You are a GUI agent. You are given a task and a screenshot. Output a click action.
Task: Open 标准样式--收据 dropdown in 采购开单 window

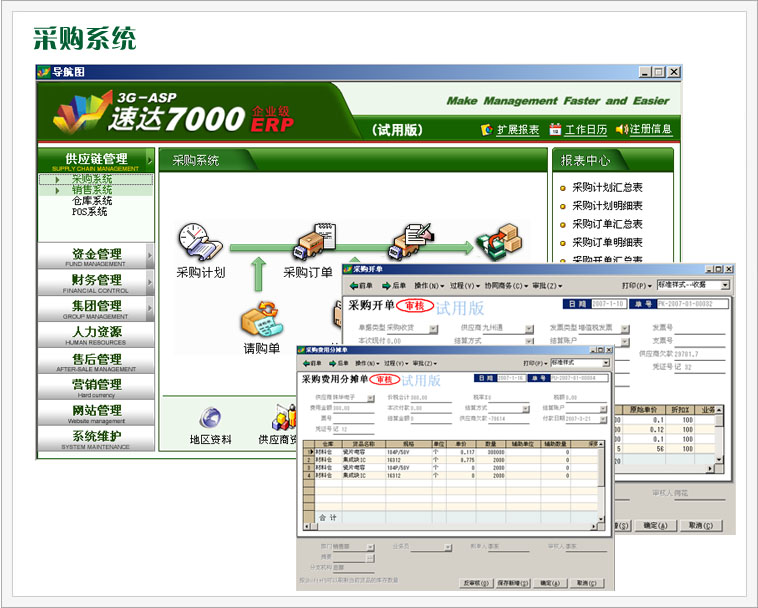click(725, 285)
